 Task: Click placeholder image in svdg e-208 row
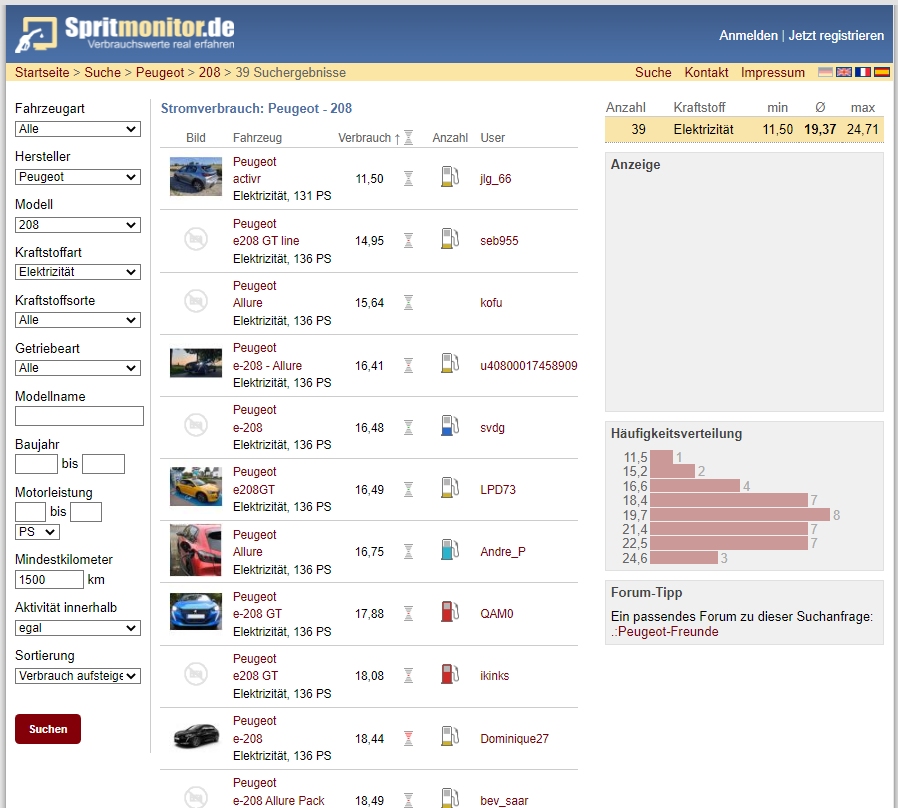(196, 425)
